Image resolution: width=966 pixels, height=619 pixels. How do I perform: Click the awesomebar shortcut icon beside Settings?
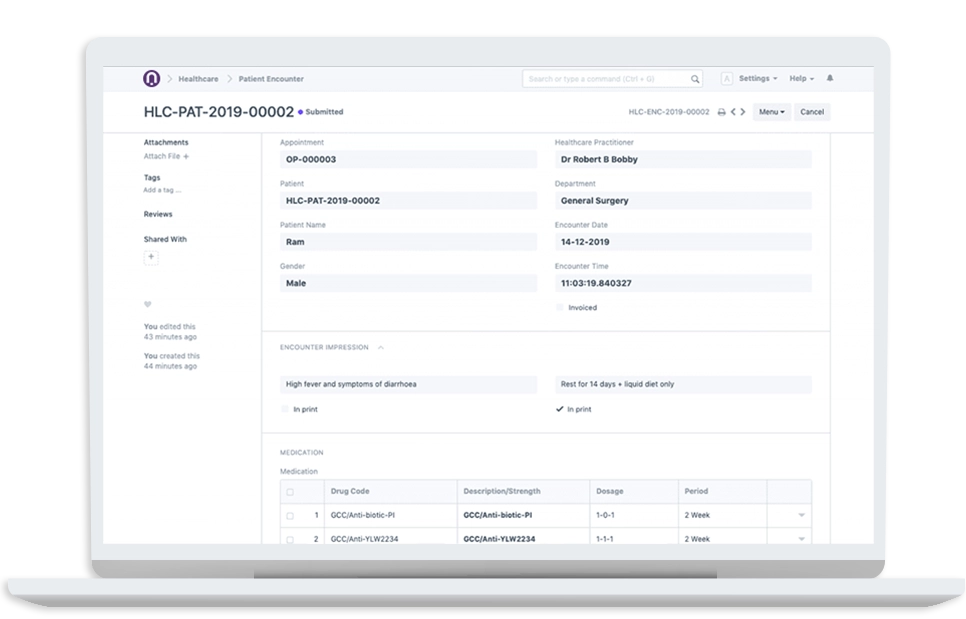pos(727,78)
